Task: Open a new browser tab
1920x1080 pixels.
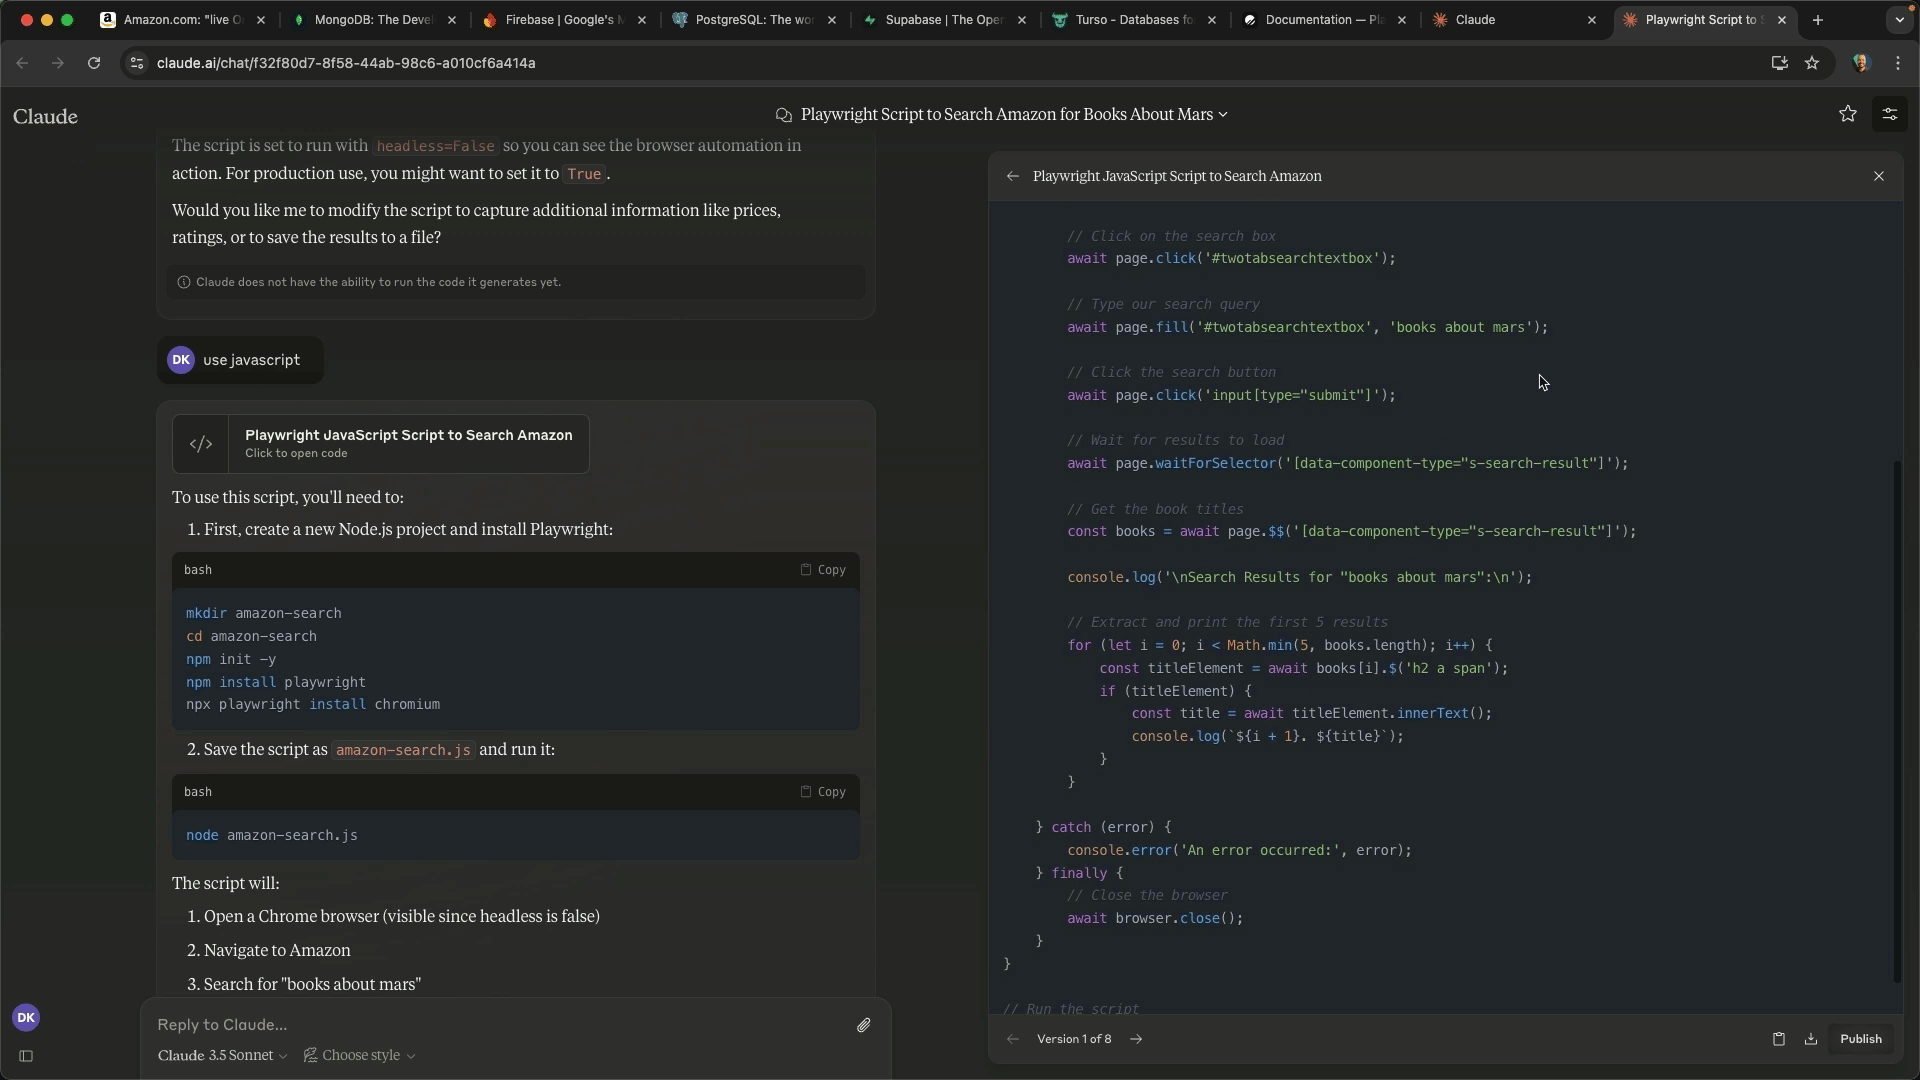Action: click(x=1818, y=20)
